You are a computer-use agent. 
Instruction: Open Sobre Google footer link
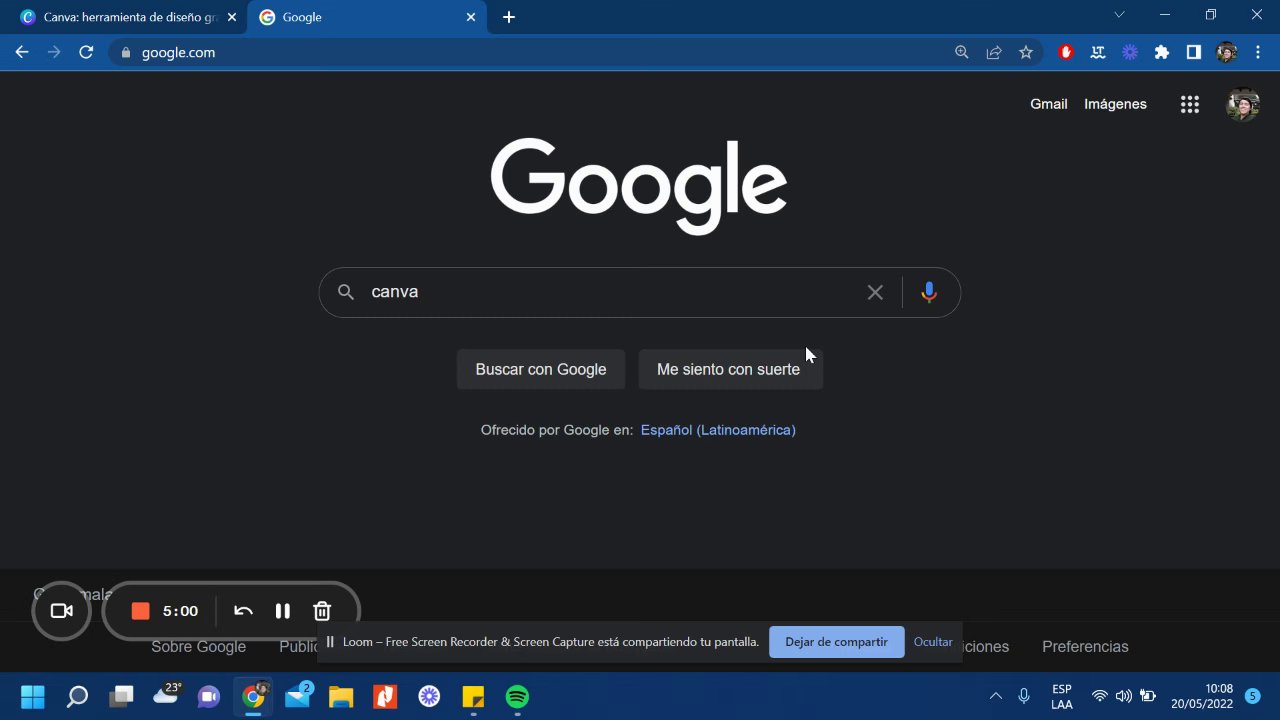coord(198,647)
